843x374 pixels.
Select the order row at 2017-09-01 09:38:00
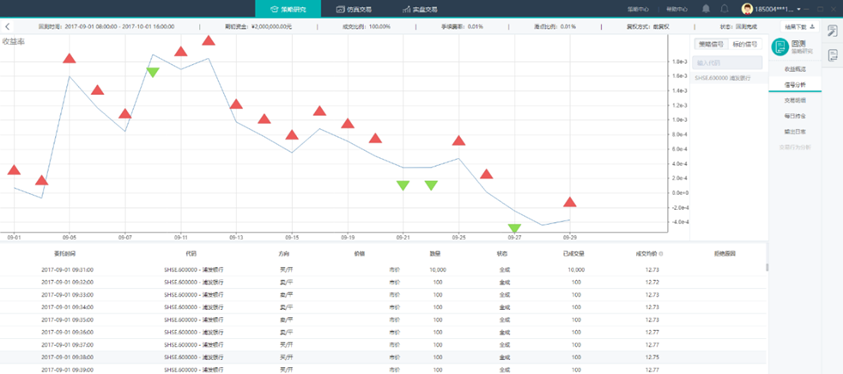383,357
